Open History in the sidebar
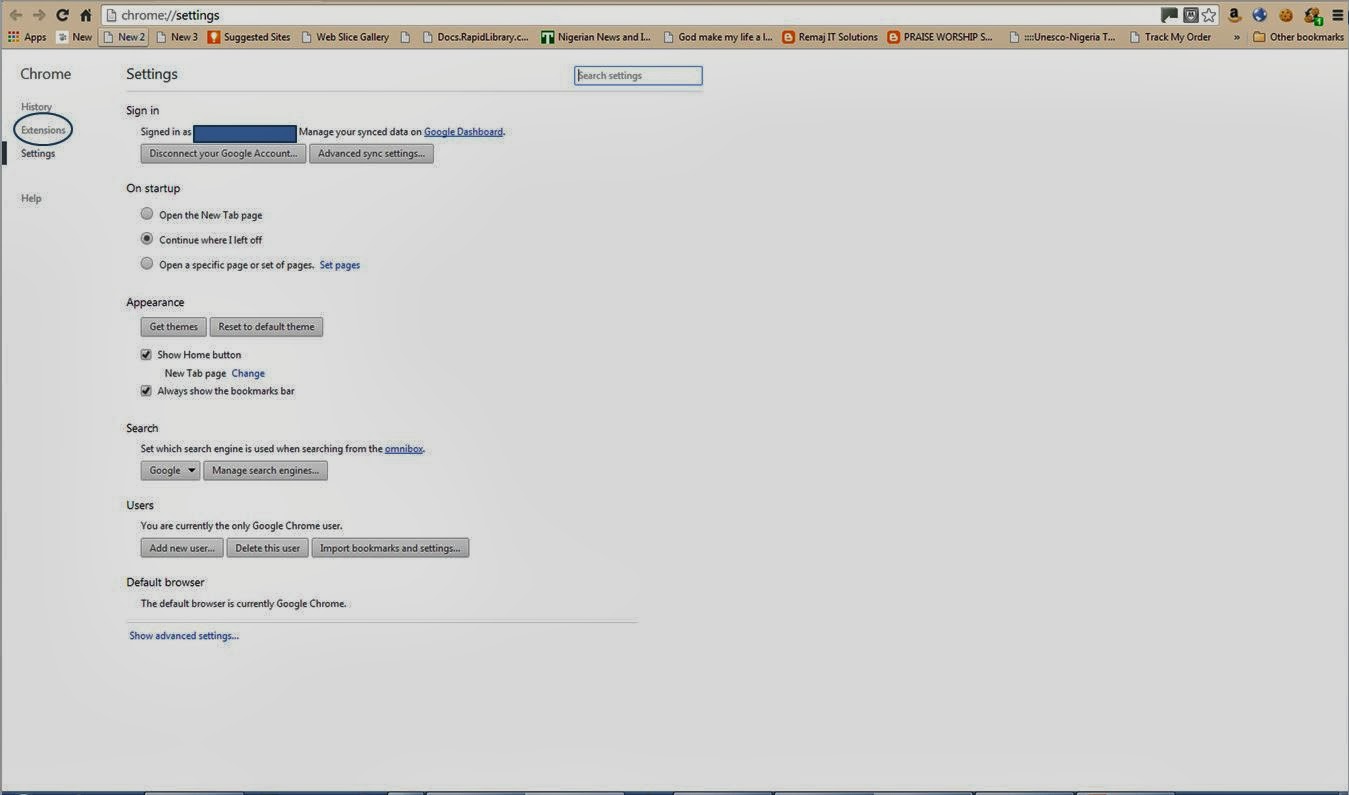1349x795 pixels. pyautogui.click(x=36, y=106)
